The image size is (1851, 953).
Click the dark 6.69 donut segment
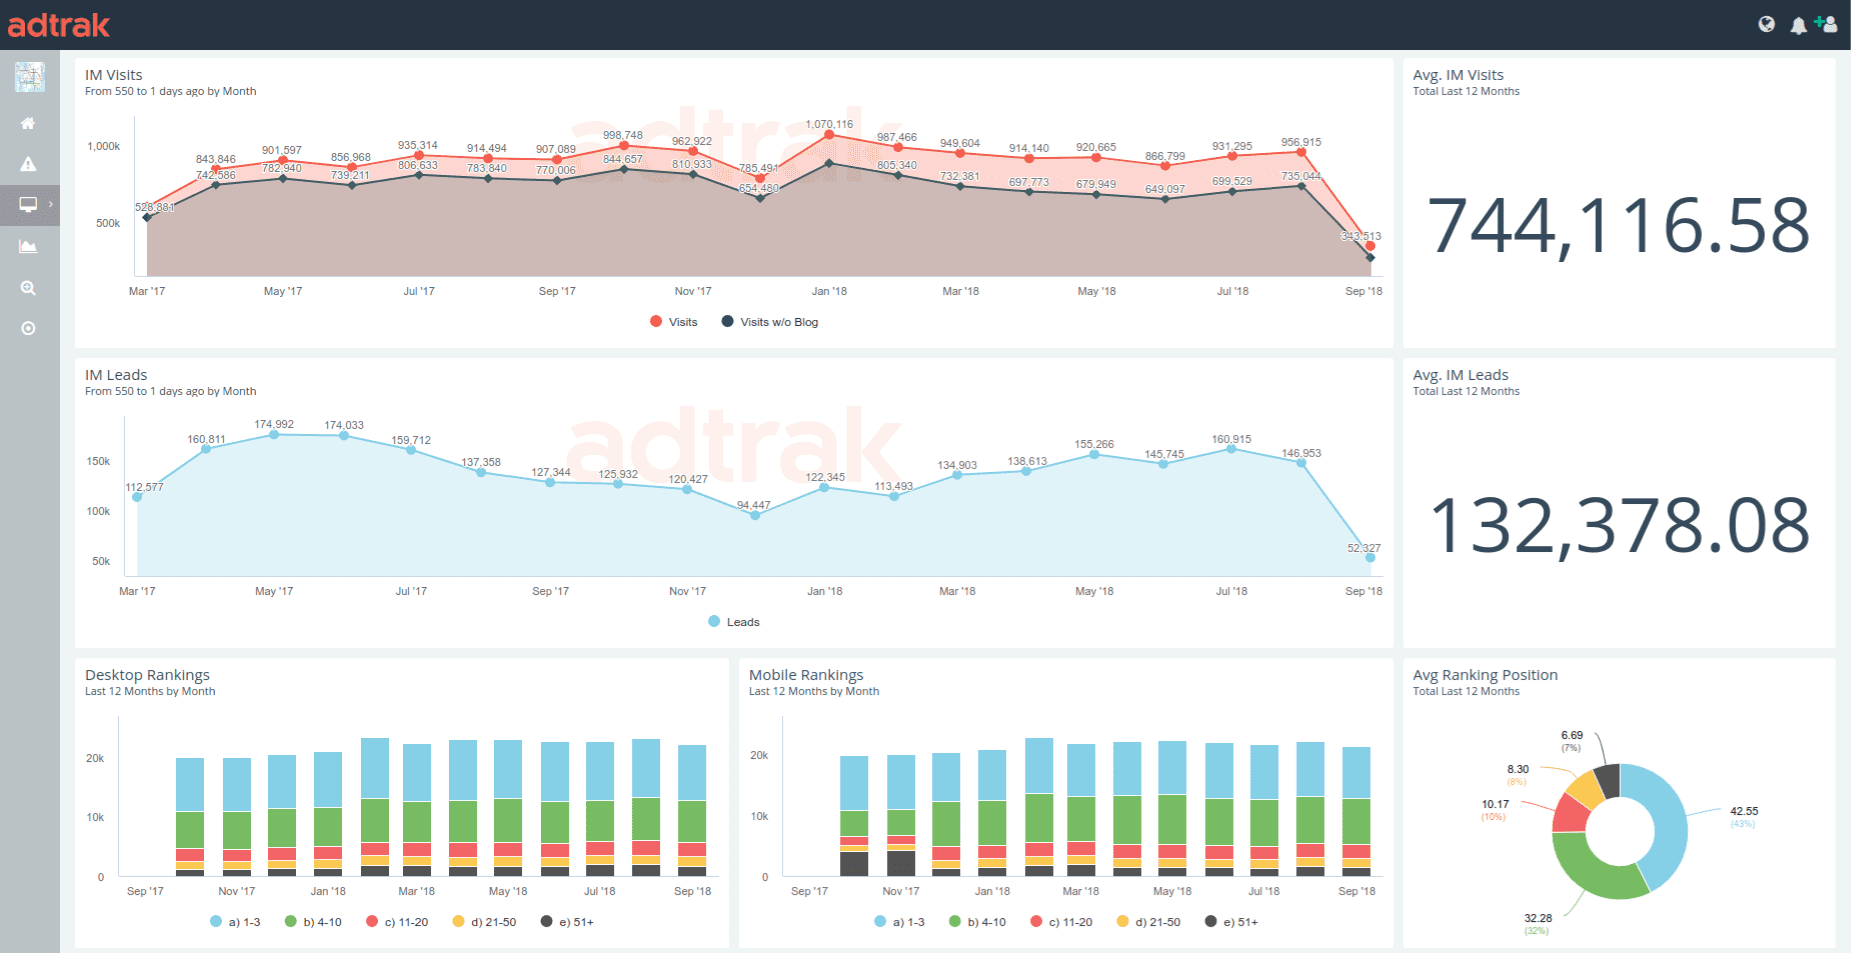(1607, 779)
